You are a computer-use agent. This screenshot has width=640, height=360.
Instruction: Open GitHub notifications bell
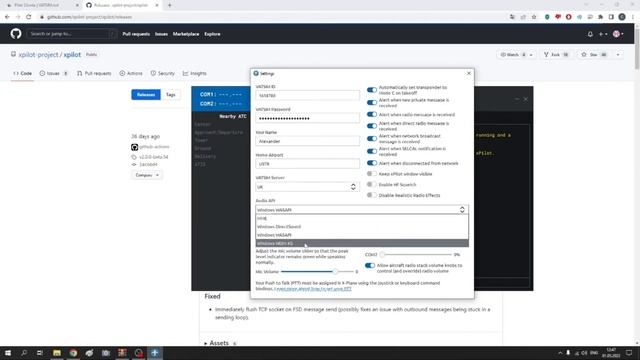click(x=590, y=34)
